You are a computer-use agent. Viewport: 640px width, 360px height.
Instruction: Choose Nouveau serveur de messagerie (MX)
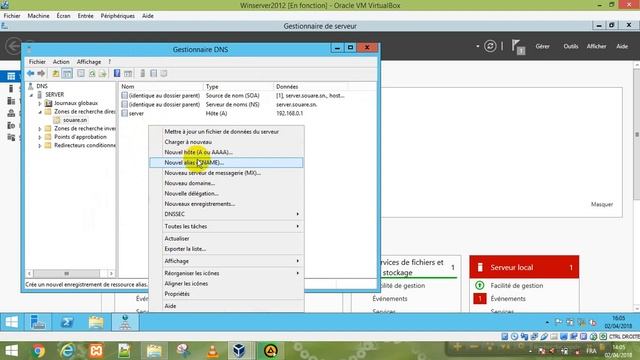tap(226, 173)
